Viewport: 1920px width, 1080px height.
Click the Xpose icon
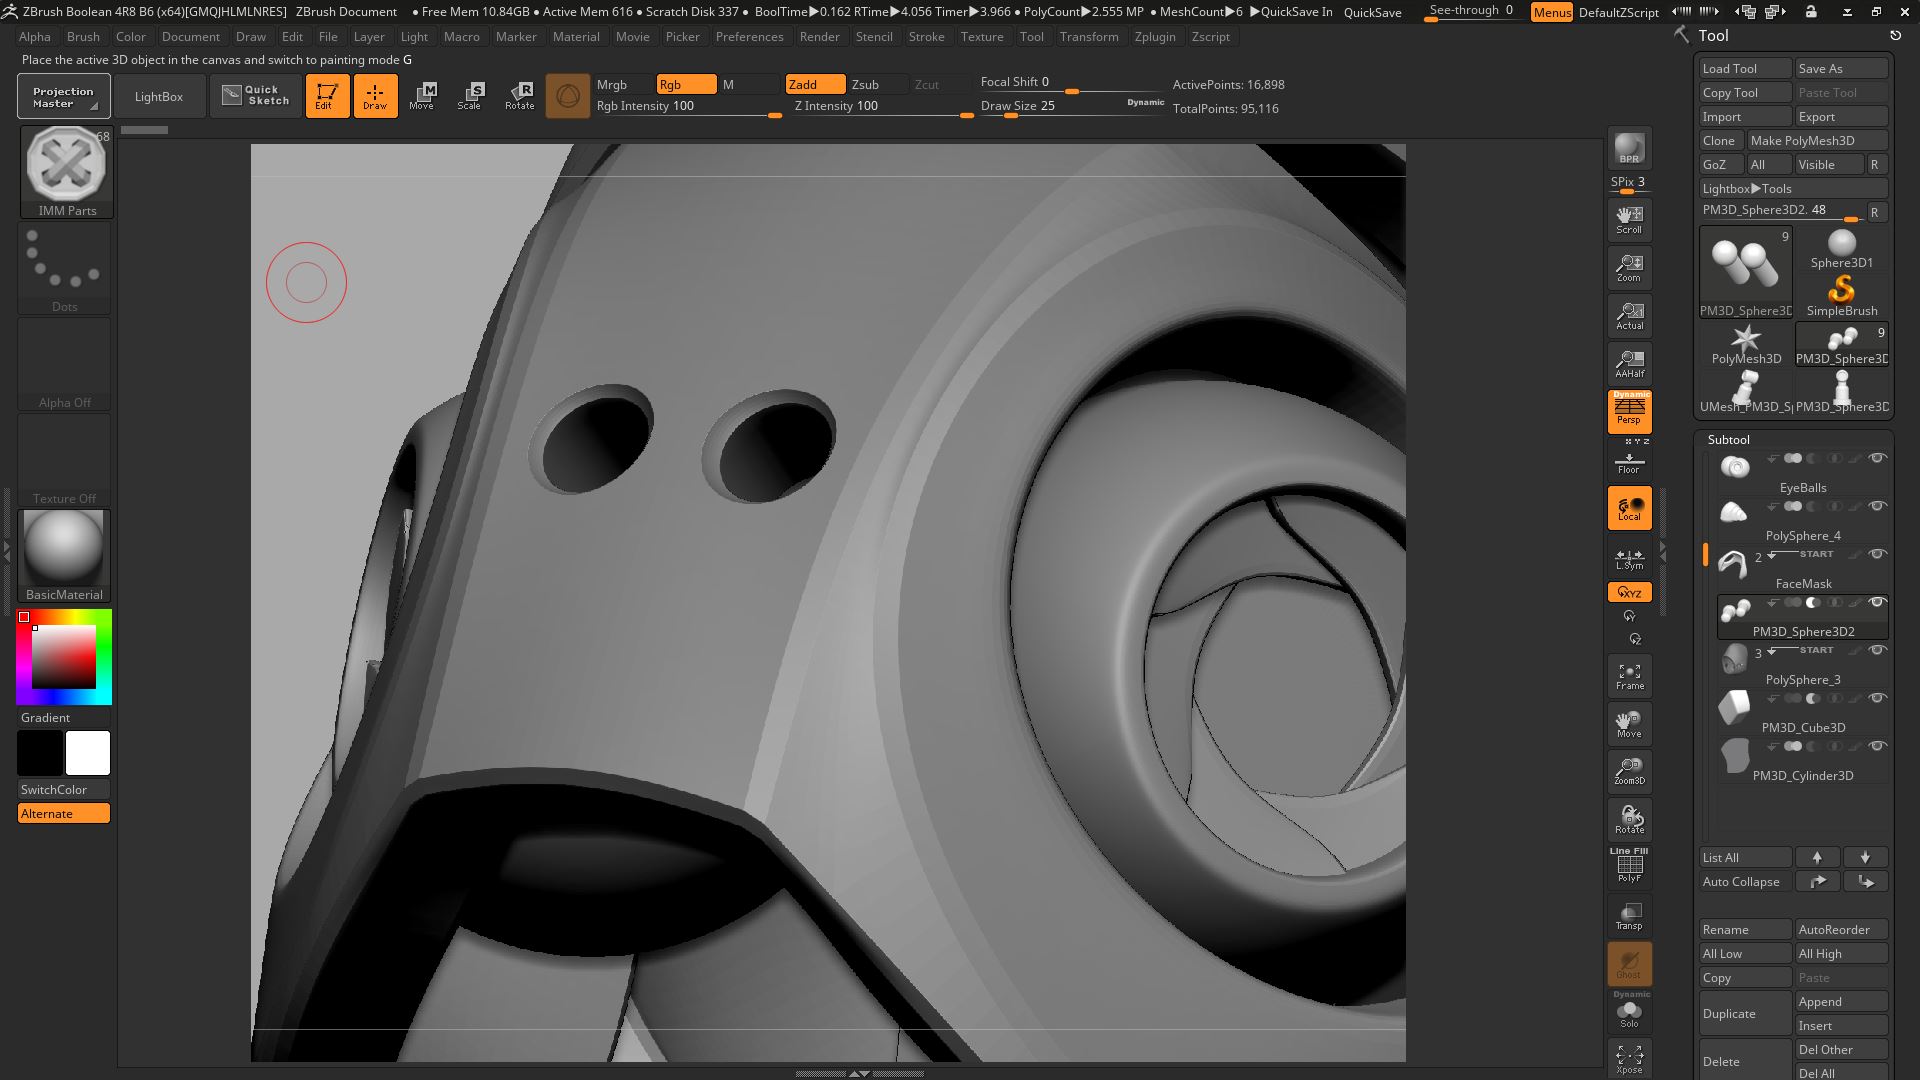1629,1059
